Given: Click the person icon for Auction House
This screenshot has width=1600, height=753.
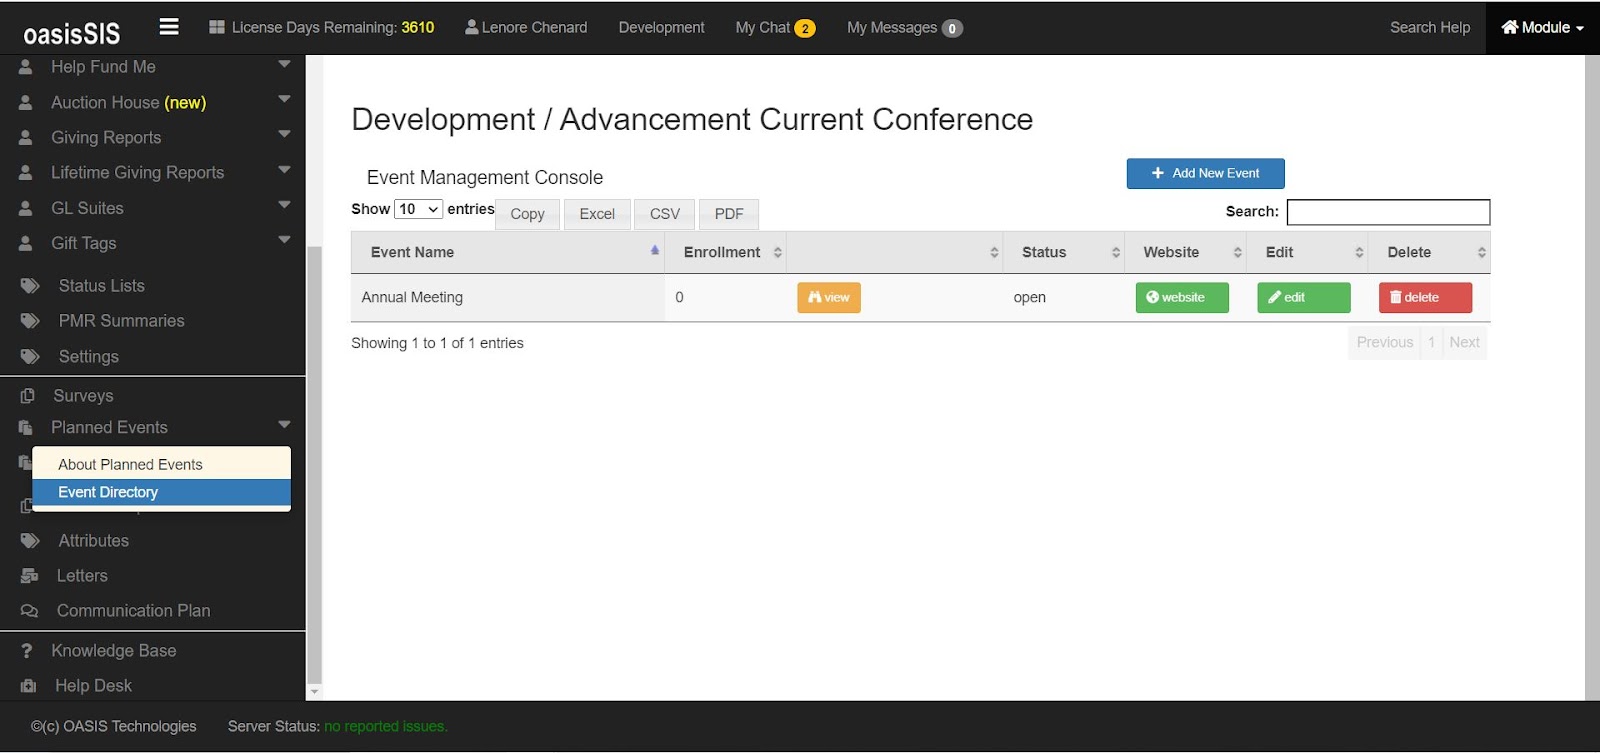Looking at the screenshot, I should [x=26, y=102].
